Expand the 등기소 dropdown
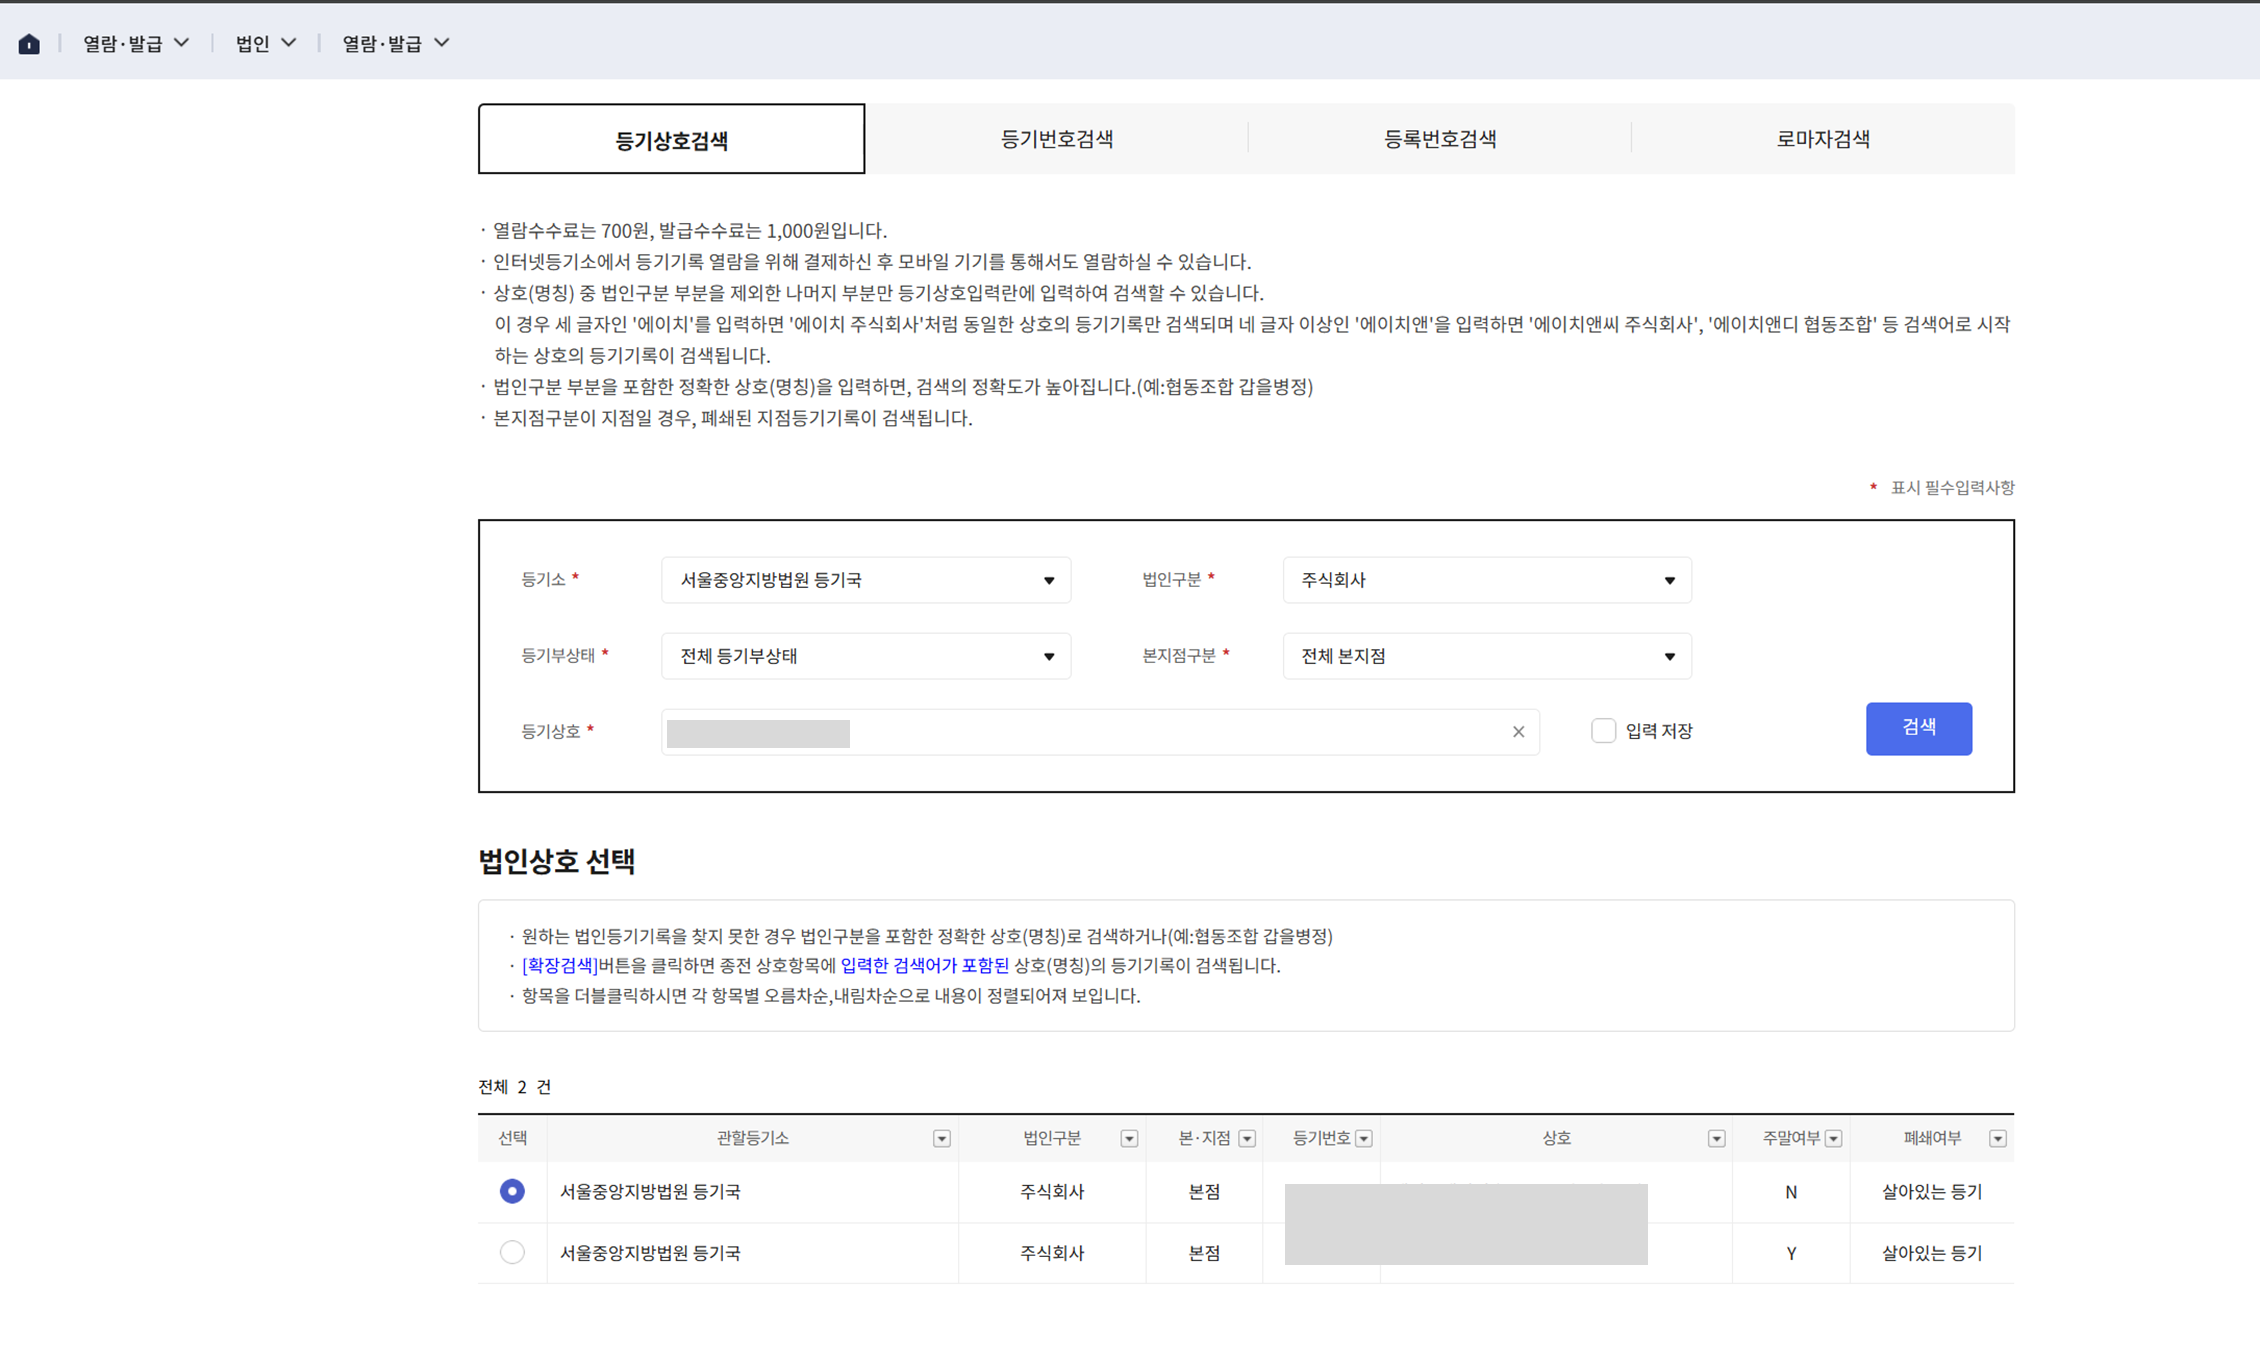2260x1360 pixels. [x=865, y=580]
